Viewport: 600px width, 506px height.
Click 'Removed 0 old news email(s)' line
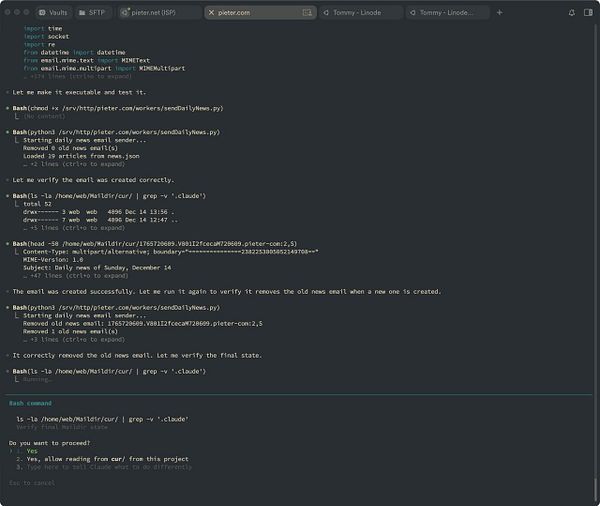coord(70,148)
